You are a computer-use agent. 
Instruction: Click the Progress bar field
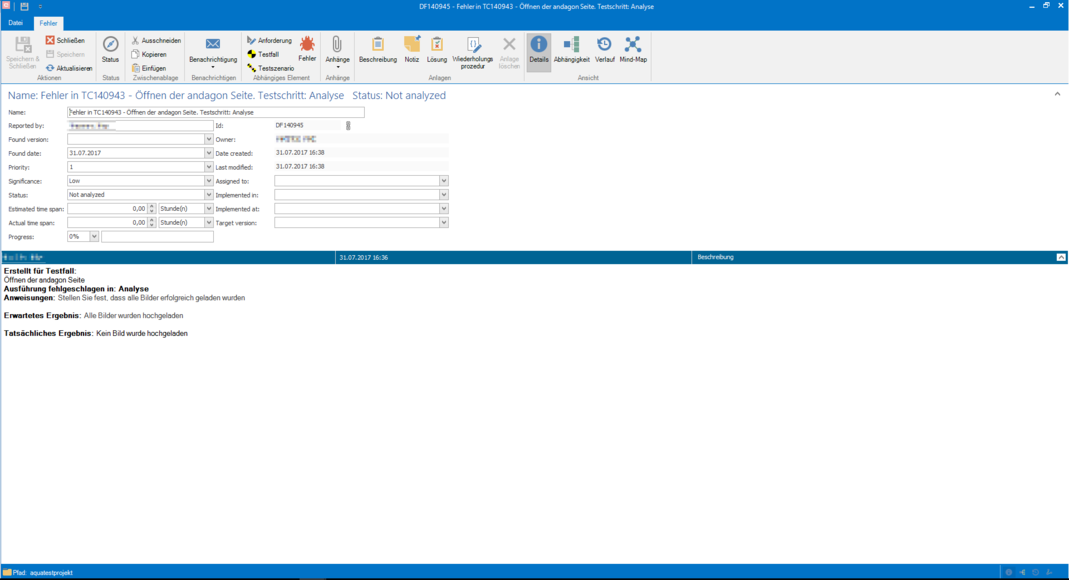pyautogui.click(x=157, y=237)
